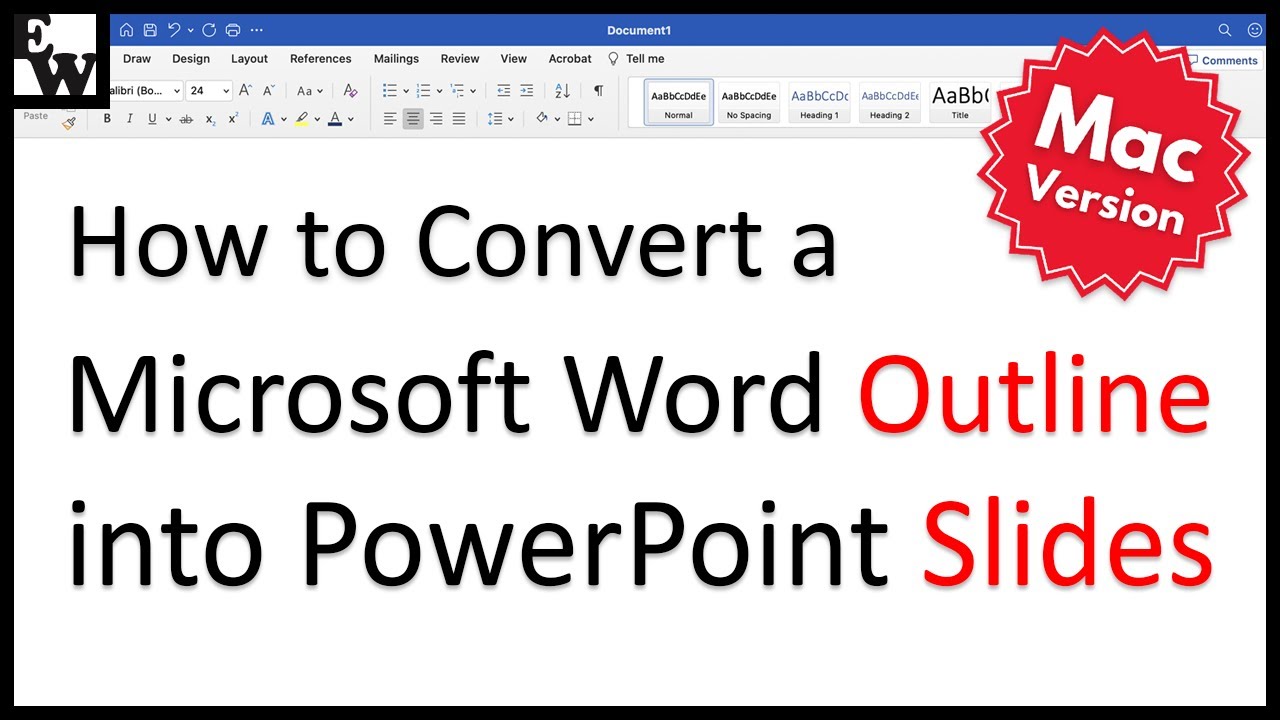This screenshot has width=1280, height=720.
Task: Open the multilevel list menu
Action: (x=461, y=91)
